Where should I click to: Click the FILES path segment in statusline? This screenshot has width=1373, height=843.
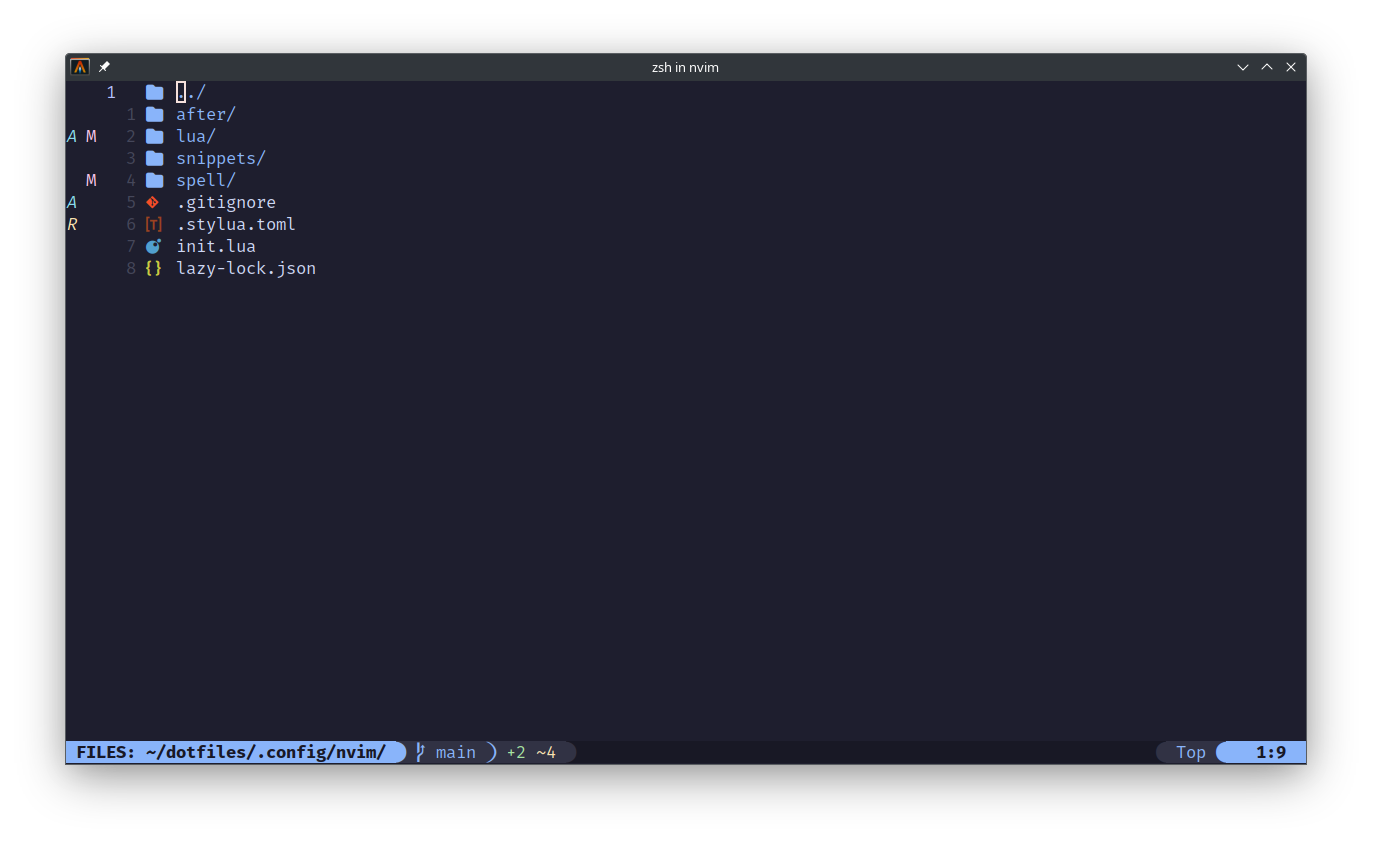[231, 752]
